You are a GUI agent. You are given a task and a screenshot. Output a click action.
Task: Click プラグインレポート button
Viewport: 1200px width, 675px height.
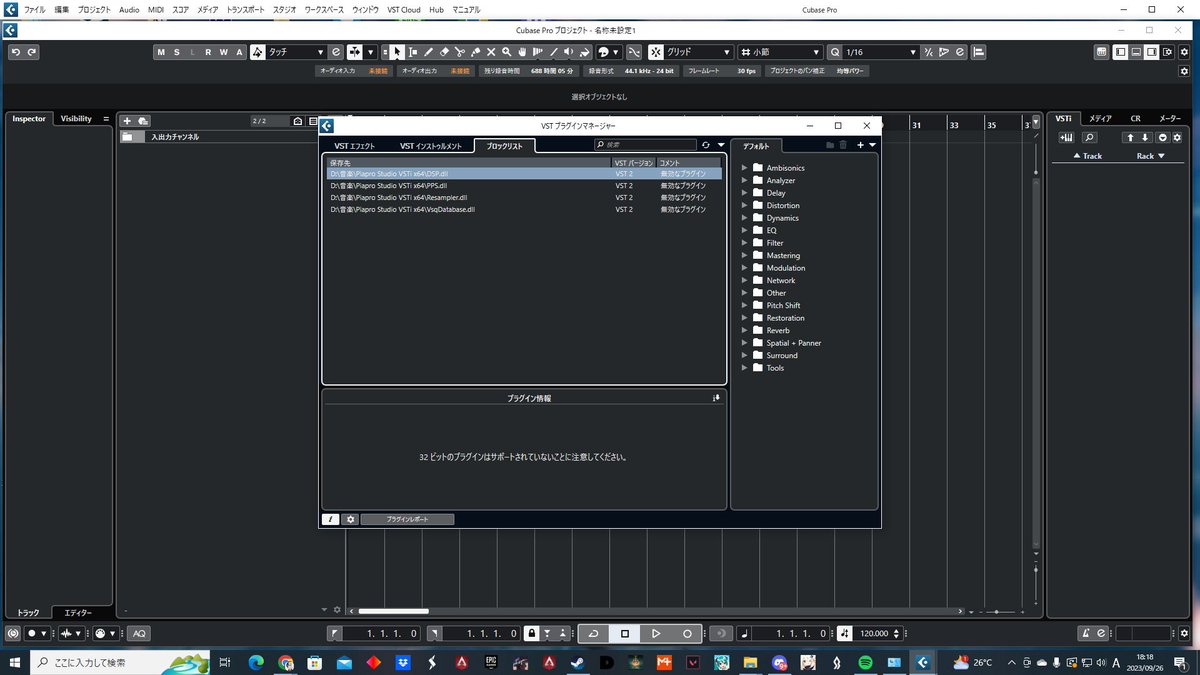407,519
